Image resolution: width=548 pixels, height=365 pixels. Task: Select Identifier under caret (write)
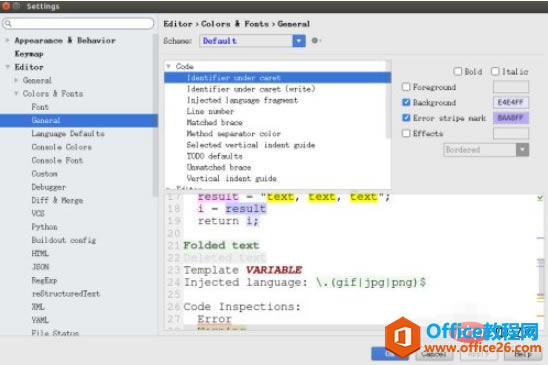click(251, 89)
